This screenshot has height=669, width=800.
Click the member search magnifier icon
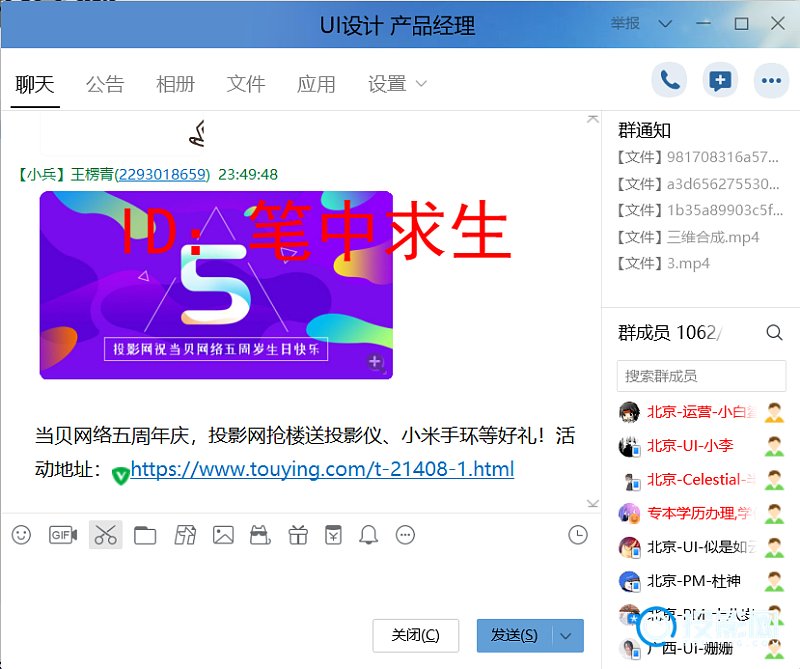pos(774,333)
